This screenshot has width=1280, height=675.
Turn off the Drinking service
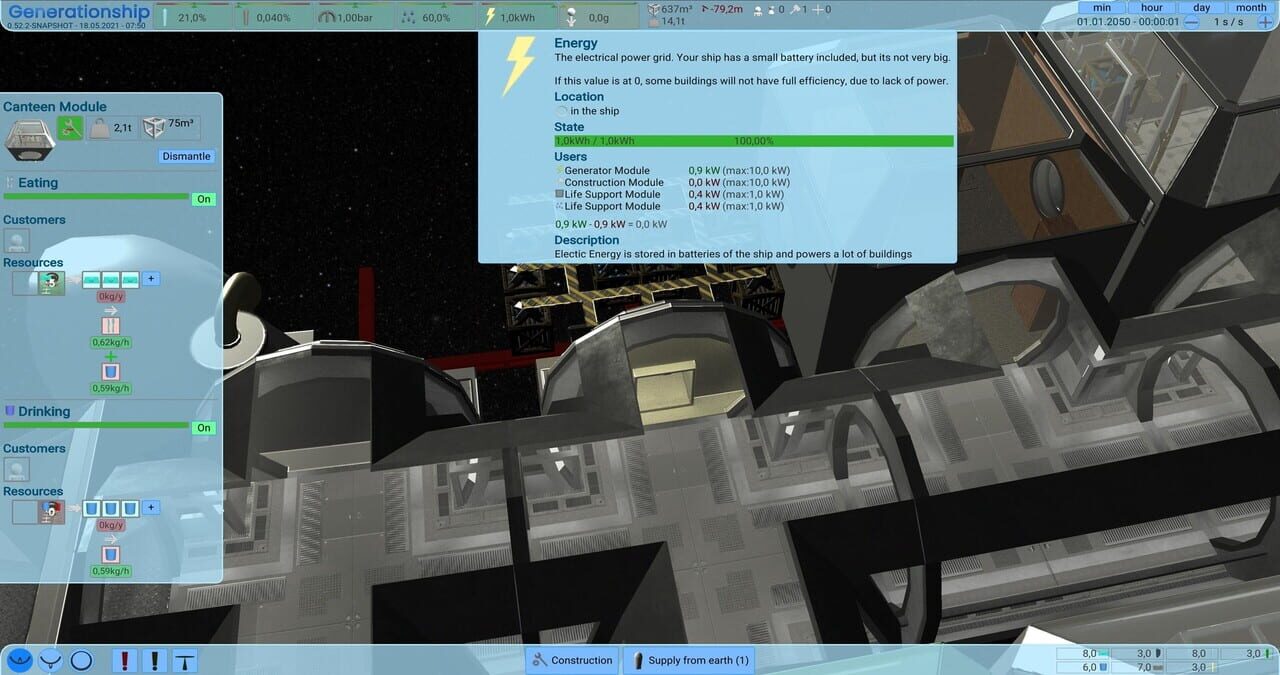203,427
